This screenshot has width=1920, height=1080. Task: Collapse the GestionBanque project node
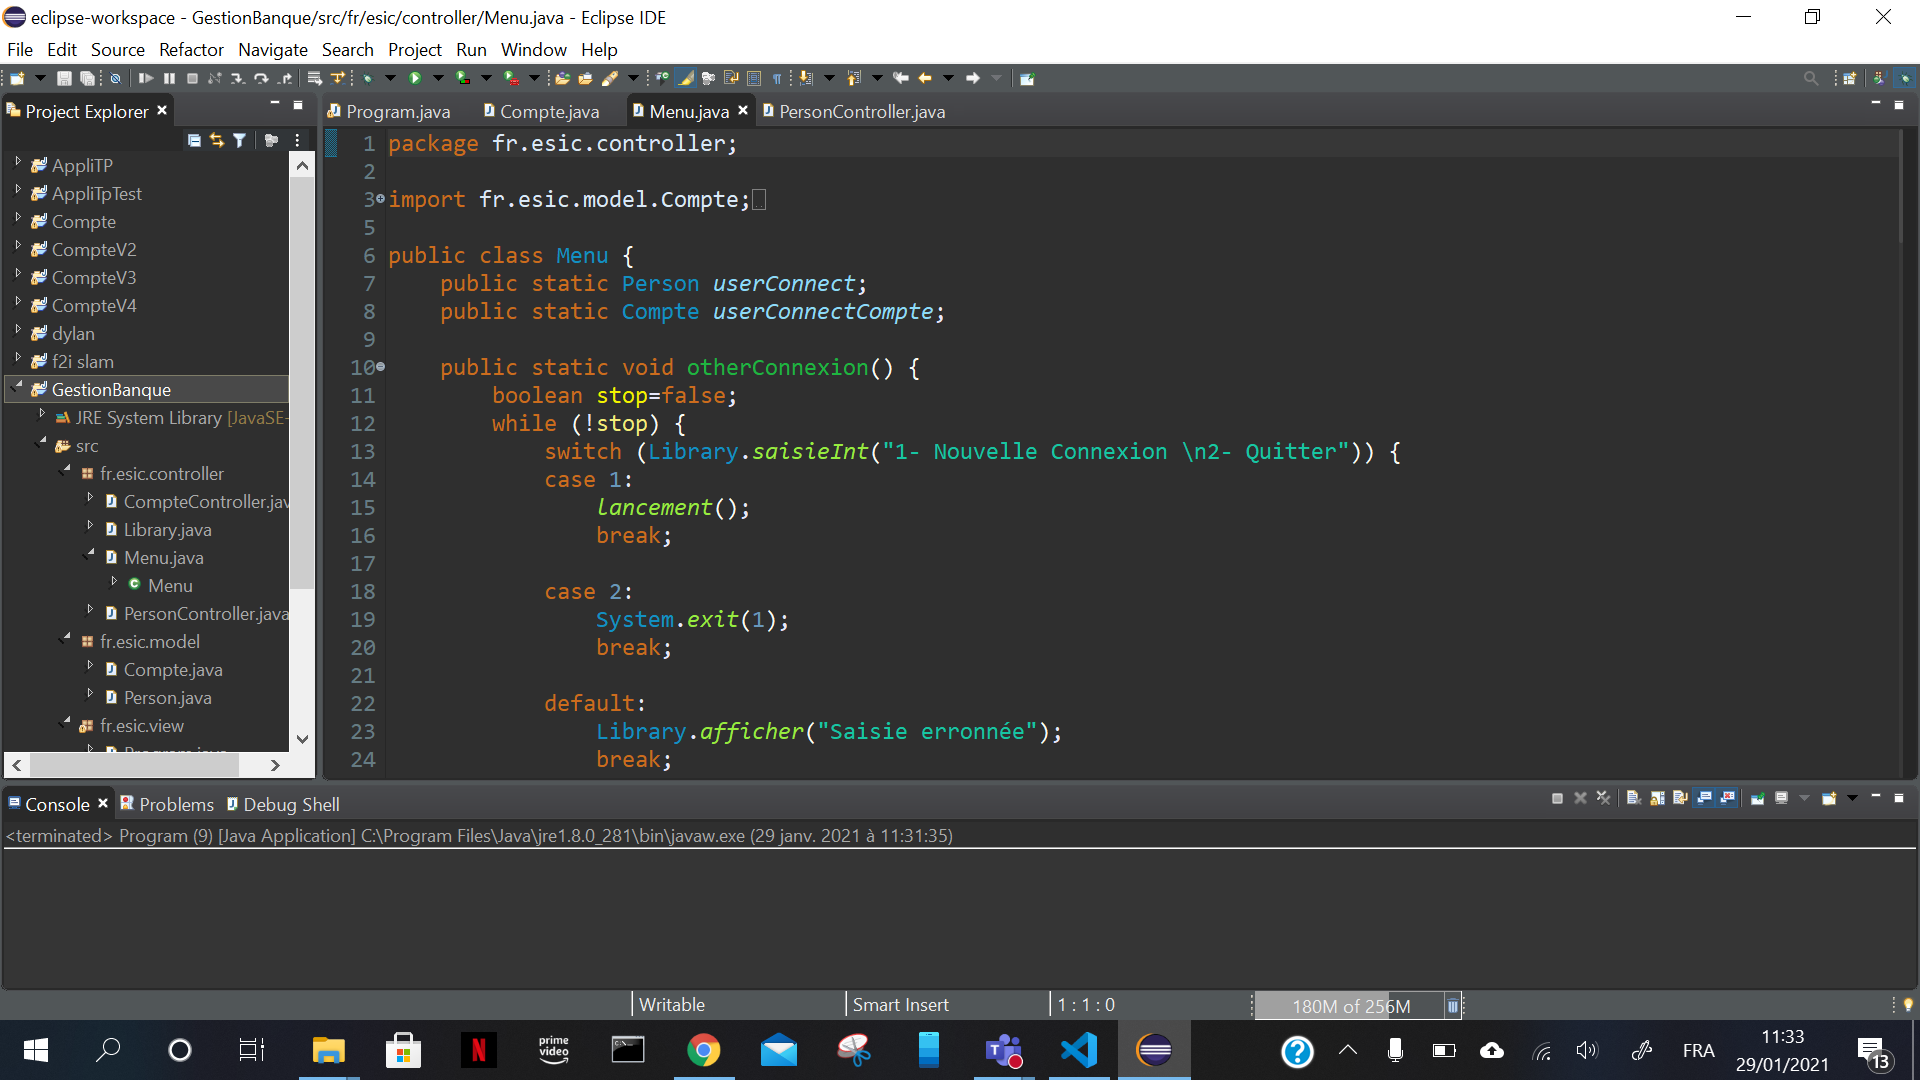coord(17,387)
